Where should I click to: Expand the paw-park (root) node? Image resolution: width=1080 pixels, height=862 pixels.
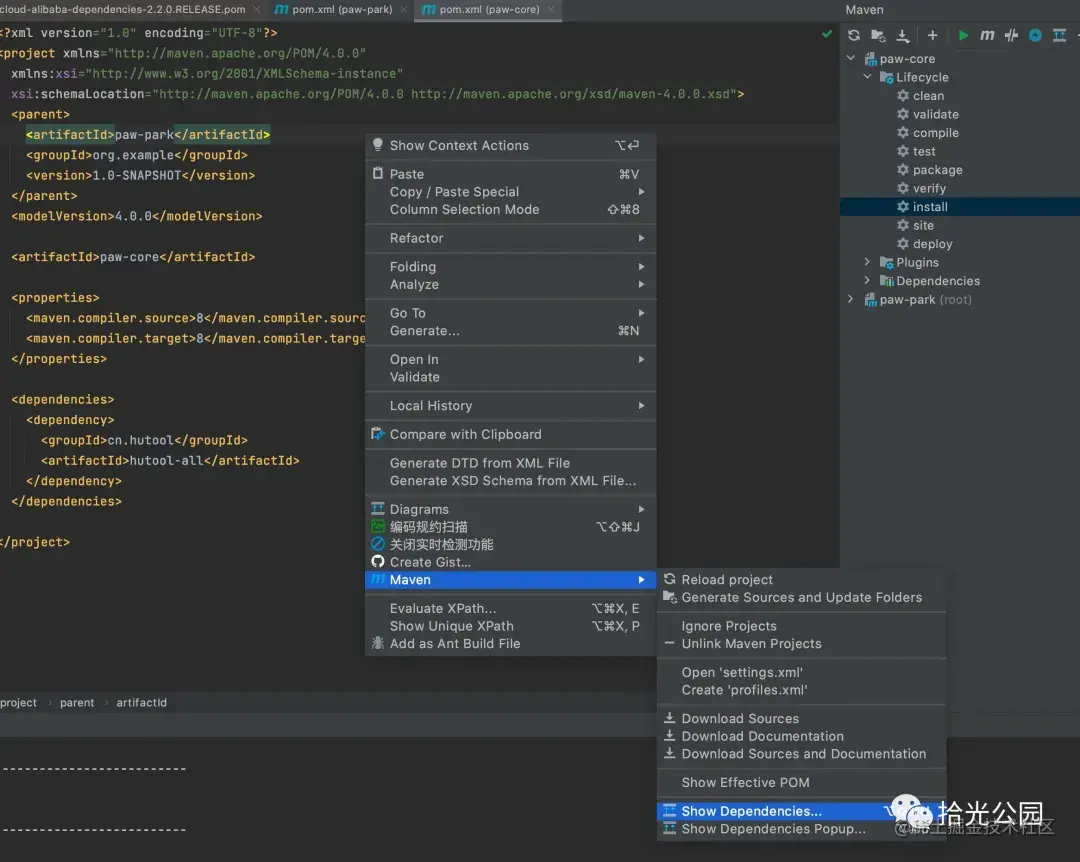pos(851,299)
